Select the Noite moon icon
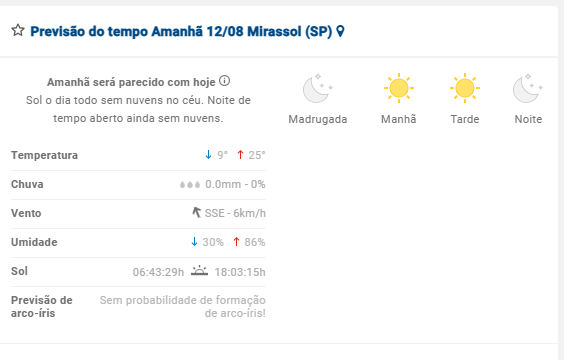Screen dimensions: 564x360 coord(528,88)
